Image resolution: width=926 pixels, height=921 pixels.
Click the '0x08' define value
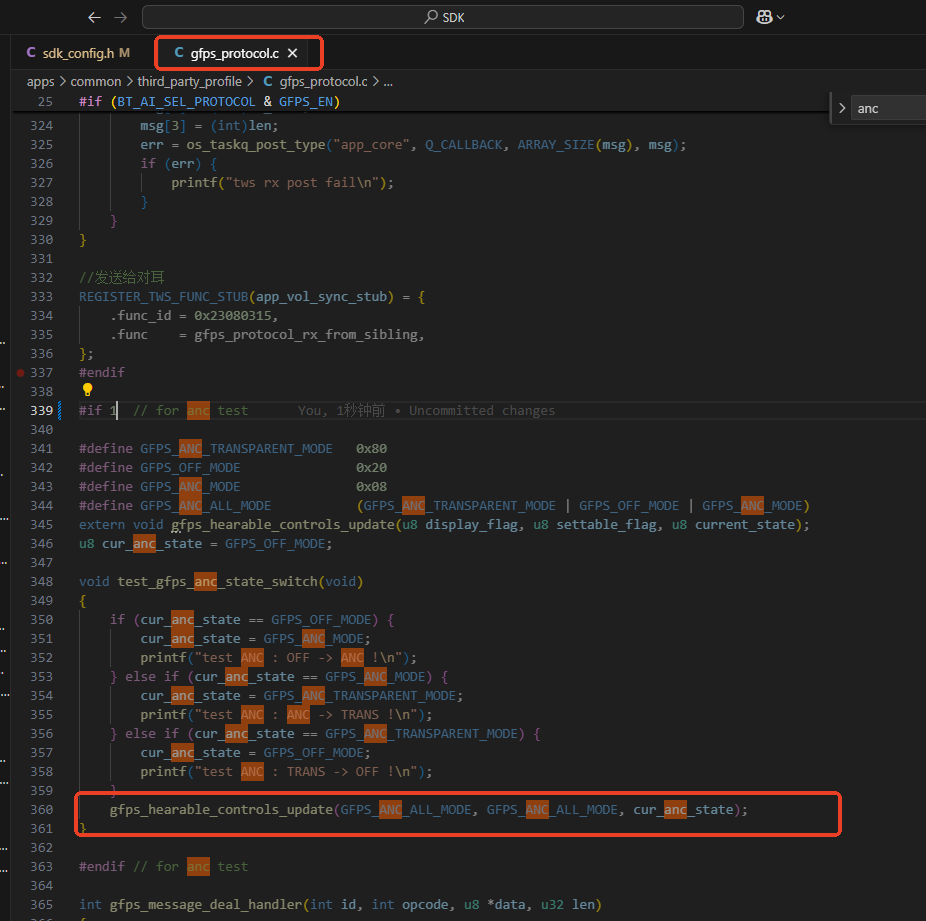pyautogui.click(x=371, y=486)
